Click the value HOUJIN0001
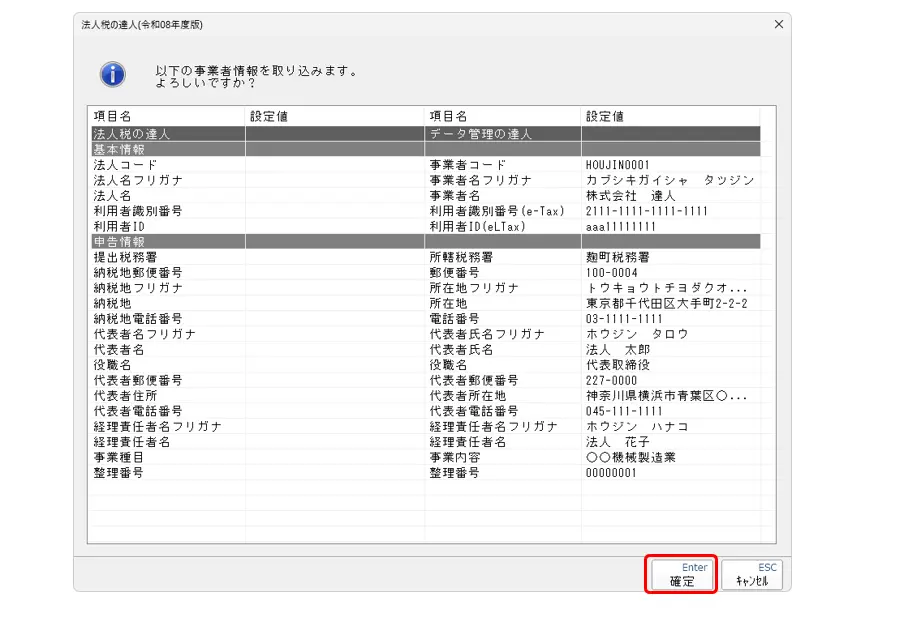 pyautogui.click(x=618, y=165)
